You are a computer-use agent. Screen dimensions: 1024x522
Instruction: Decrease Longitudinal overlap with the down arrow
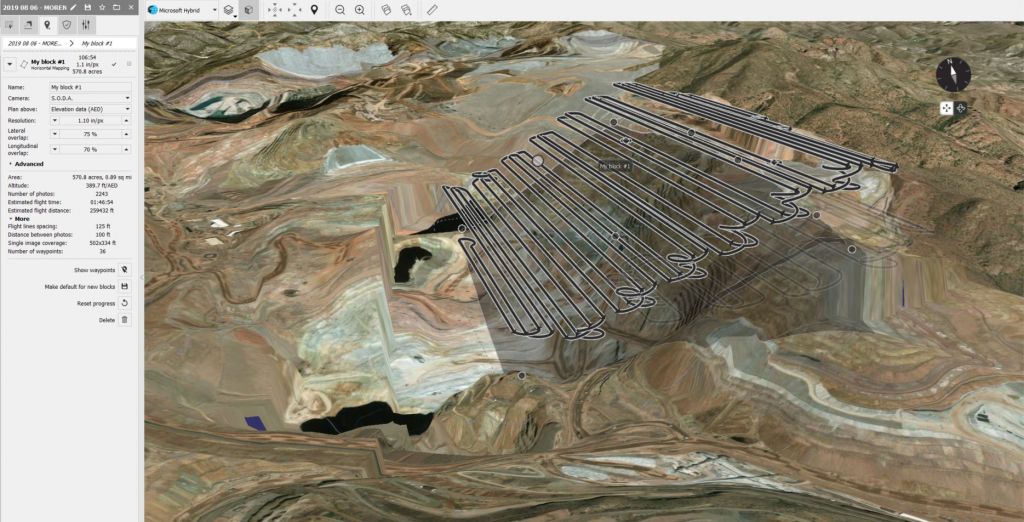(x=54, y=150)
